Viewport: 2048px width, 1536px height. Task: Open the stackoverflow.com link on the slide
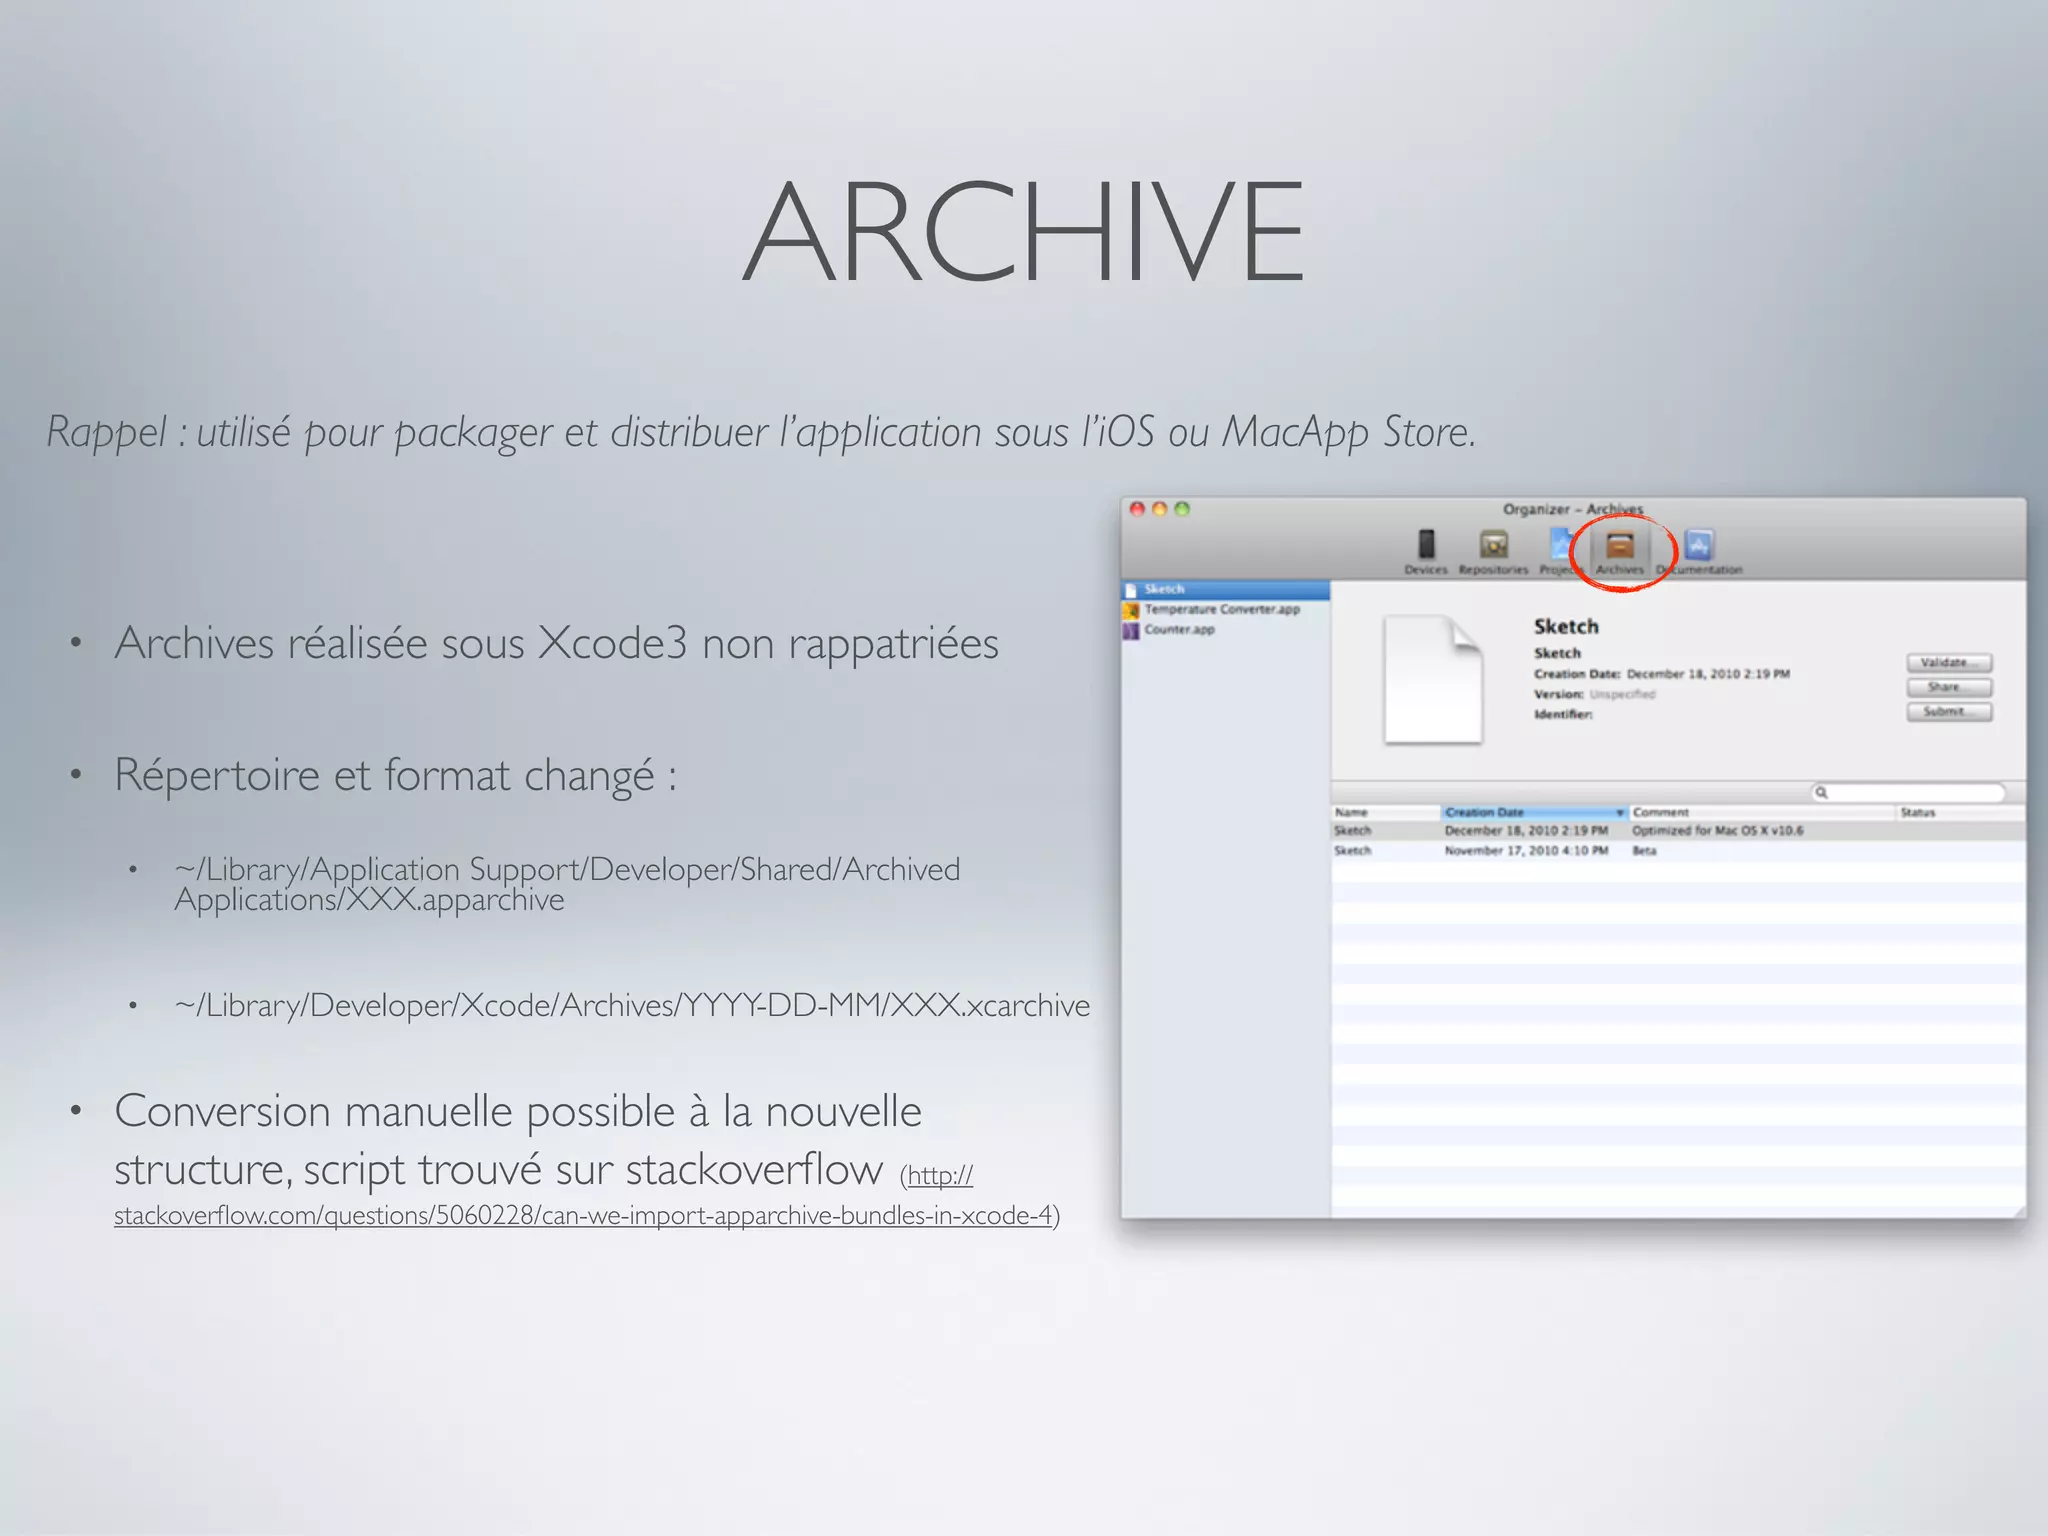583,1216
